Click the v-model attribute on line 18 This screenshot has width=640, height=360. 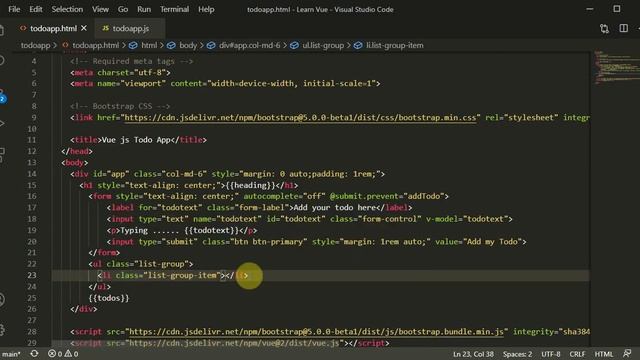[x=442, y=219]
